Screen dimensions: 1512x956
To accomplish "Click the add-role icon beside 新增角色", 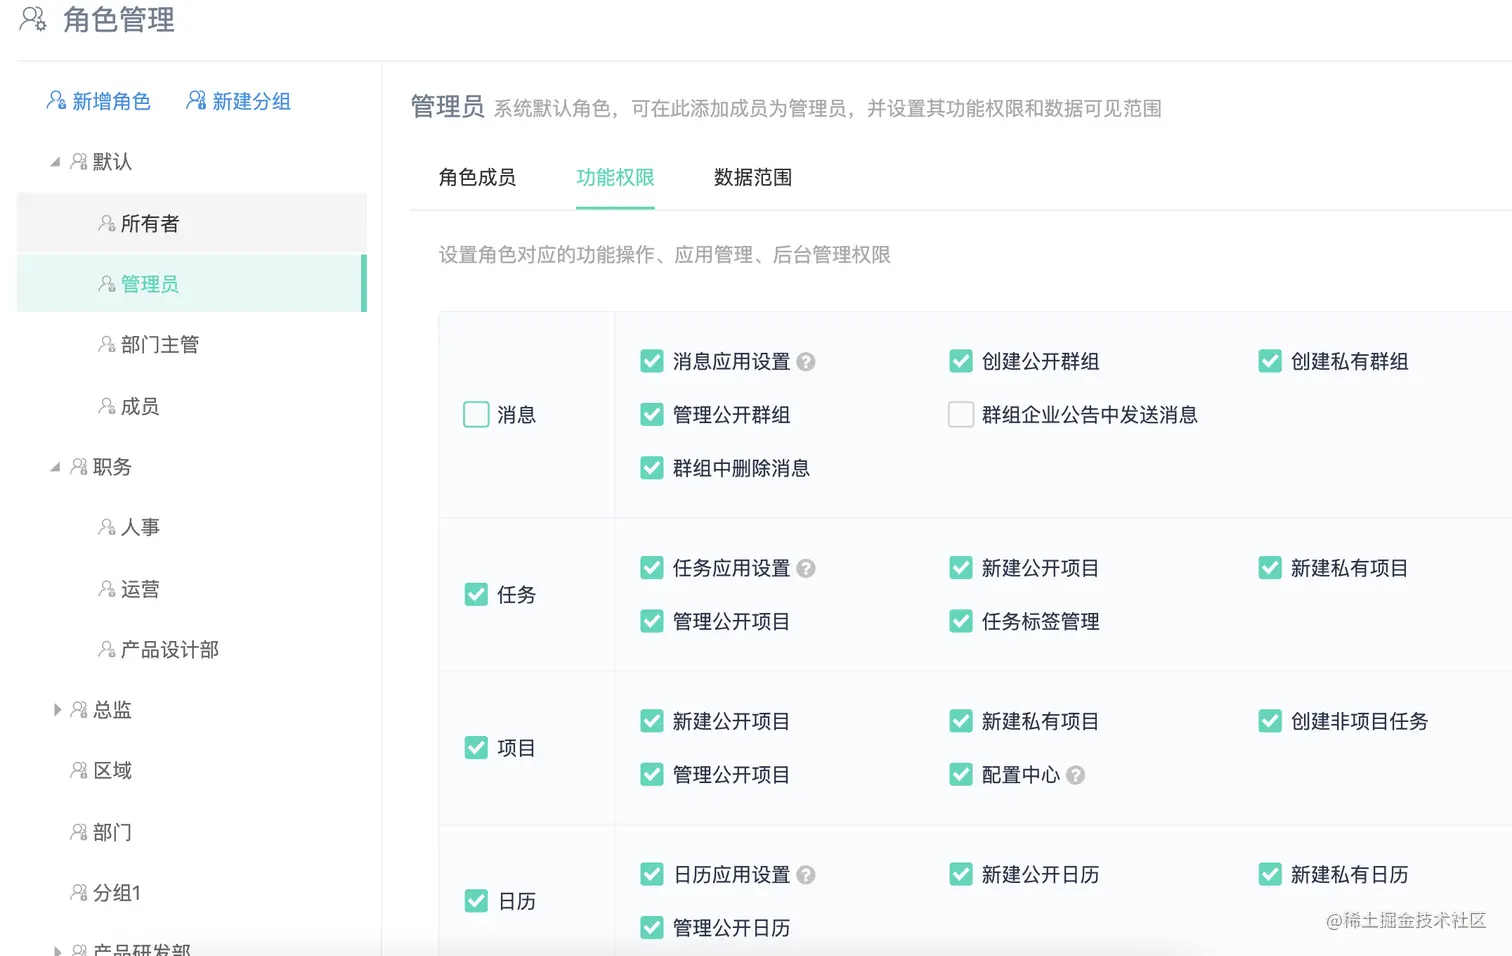I will (x=56, y=101).
